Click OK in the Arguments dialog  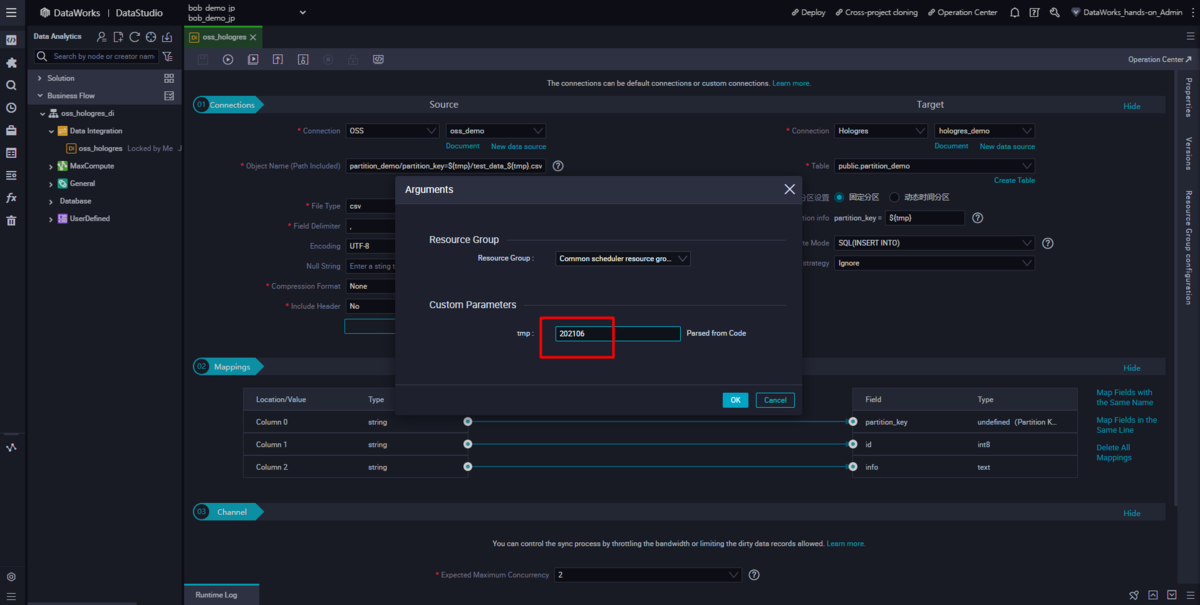click(x=735, y=400)
